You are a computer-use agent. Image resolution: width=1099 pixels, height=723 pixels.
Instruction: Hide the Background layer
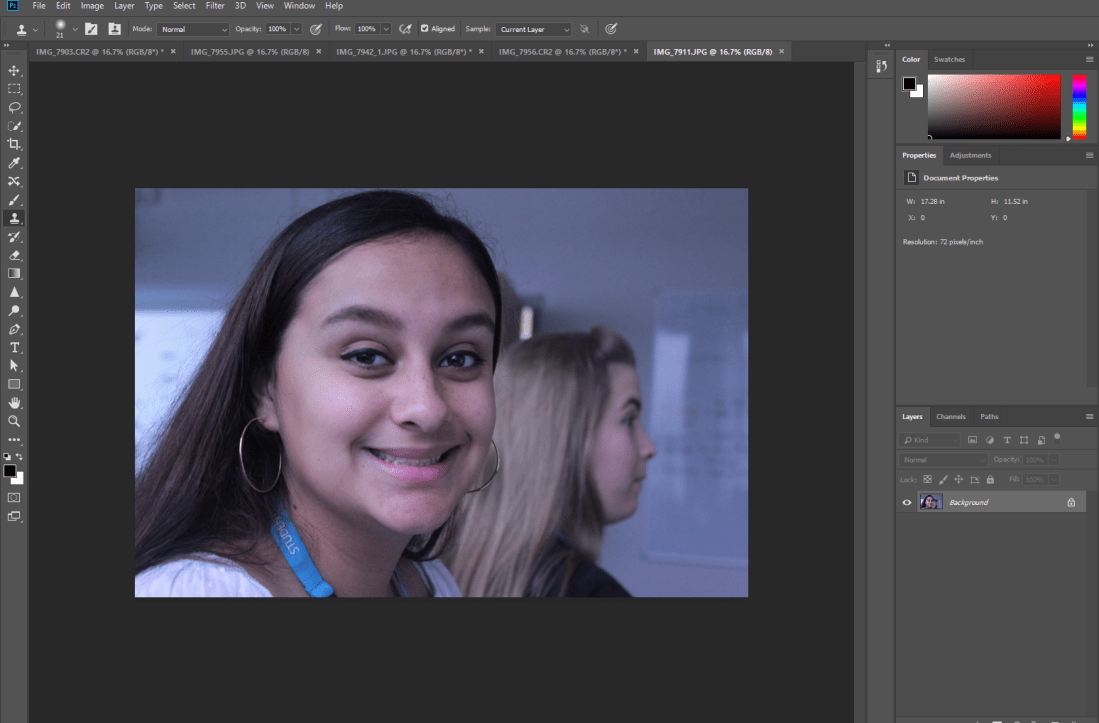point(906,501)
